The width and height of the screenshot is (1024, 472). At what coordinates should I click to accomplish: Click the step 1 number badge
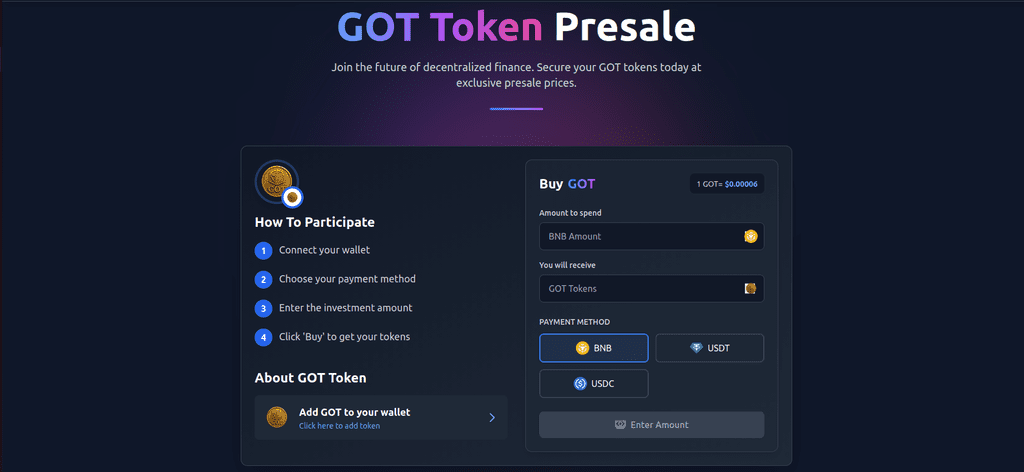(263, 250)
